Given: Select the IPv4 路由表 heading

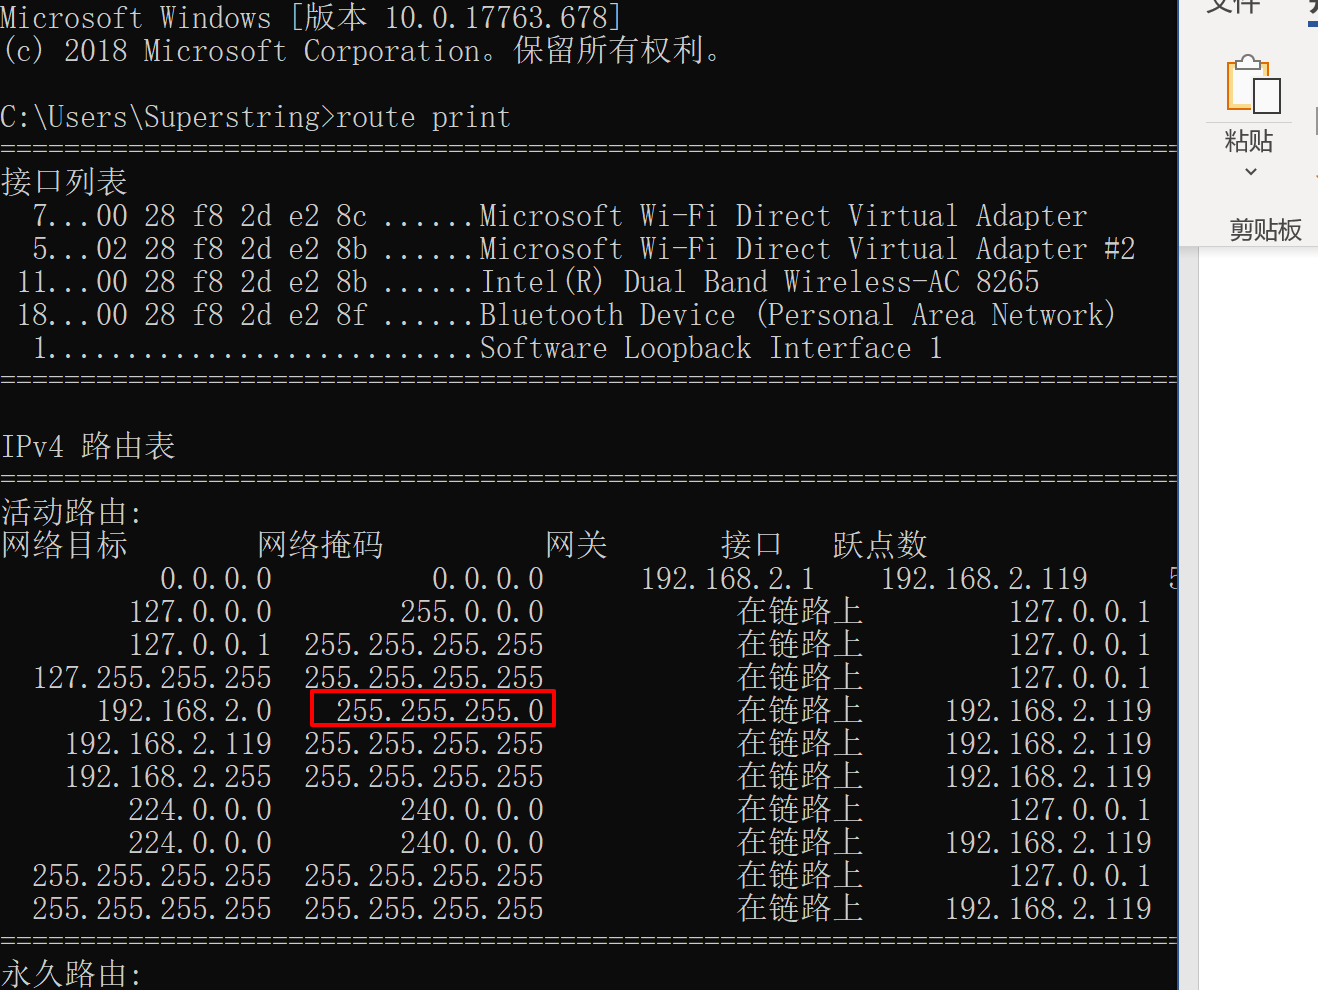Looking at the screenshot, I should 88,446.
